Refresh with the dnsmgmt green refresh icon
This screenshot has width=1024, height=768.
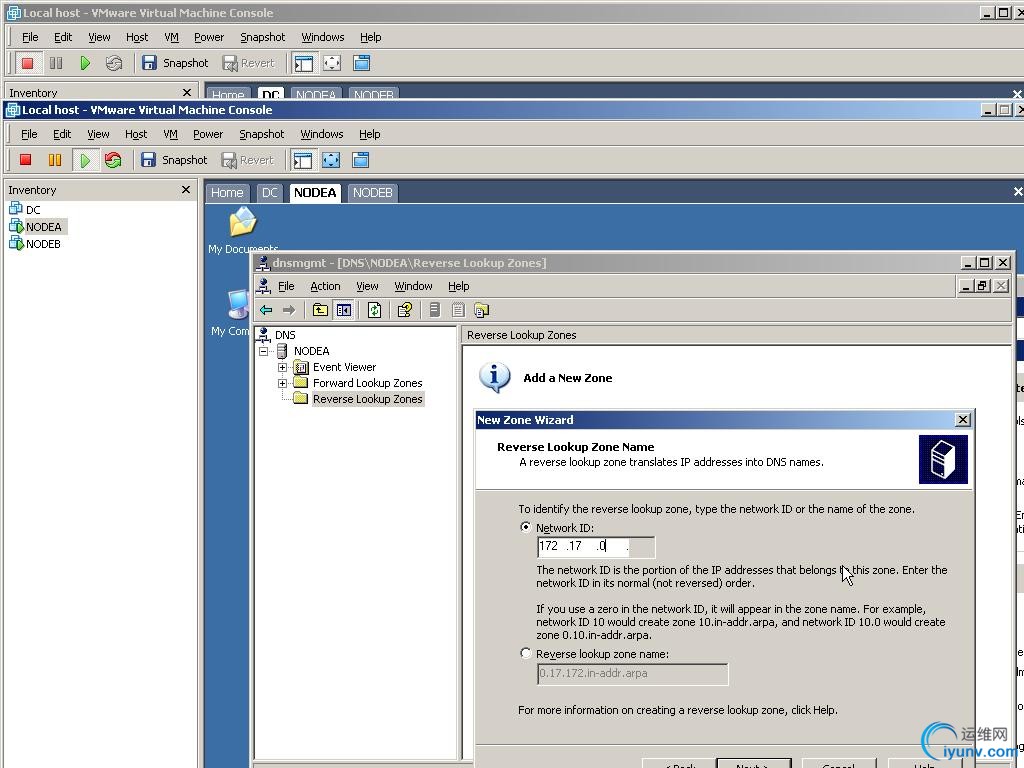coord(374,310)
